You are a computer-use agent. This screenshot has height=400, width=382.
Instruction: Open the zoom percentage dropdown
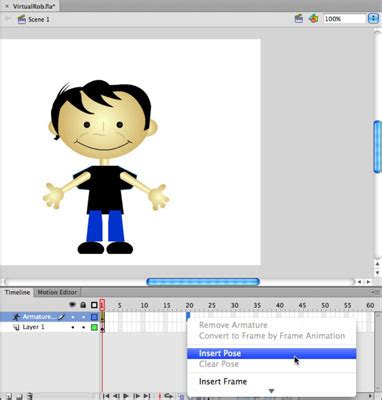click(x=373, y=19)
